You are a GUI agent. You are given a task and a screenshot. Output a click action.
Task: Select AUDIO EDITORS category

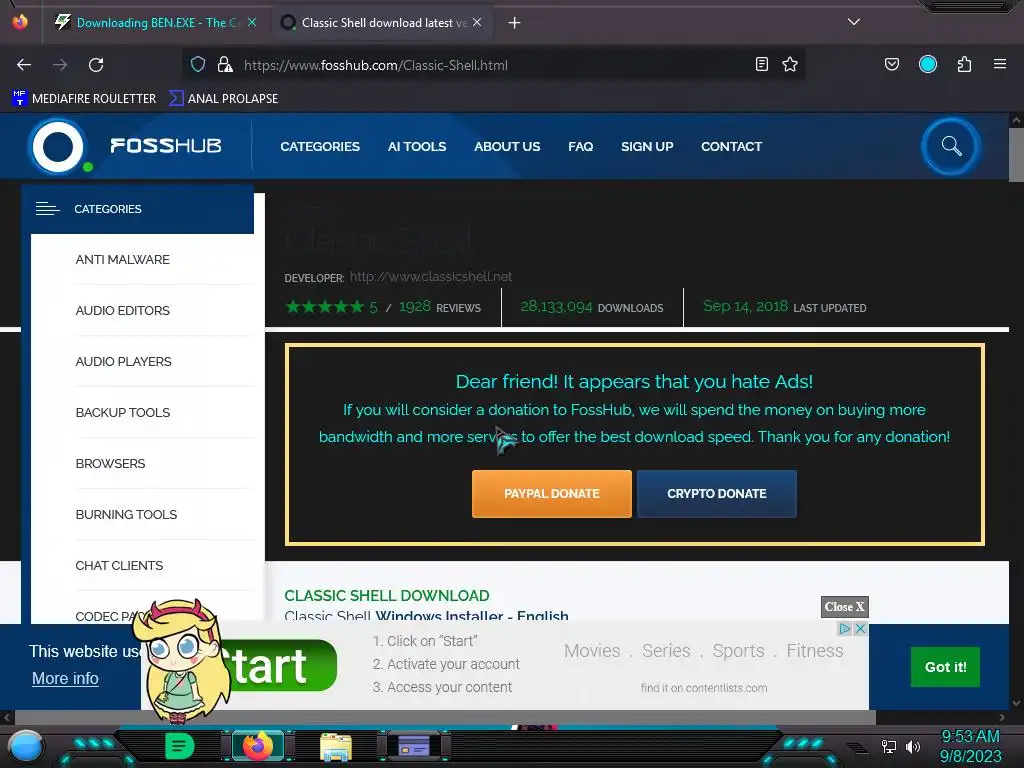point(123,311)
